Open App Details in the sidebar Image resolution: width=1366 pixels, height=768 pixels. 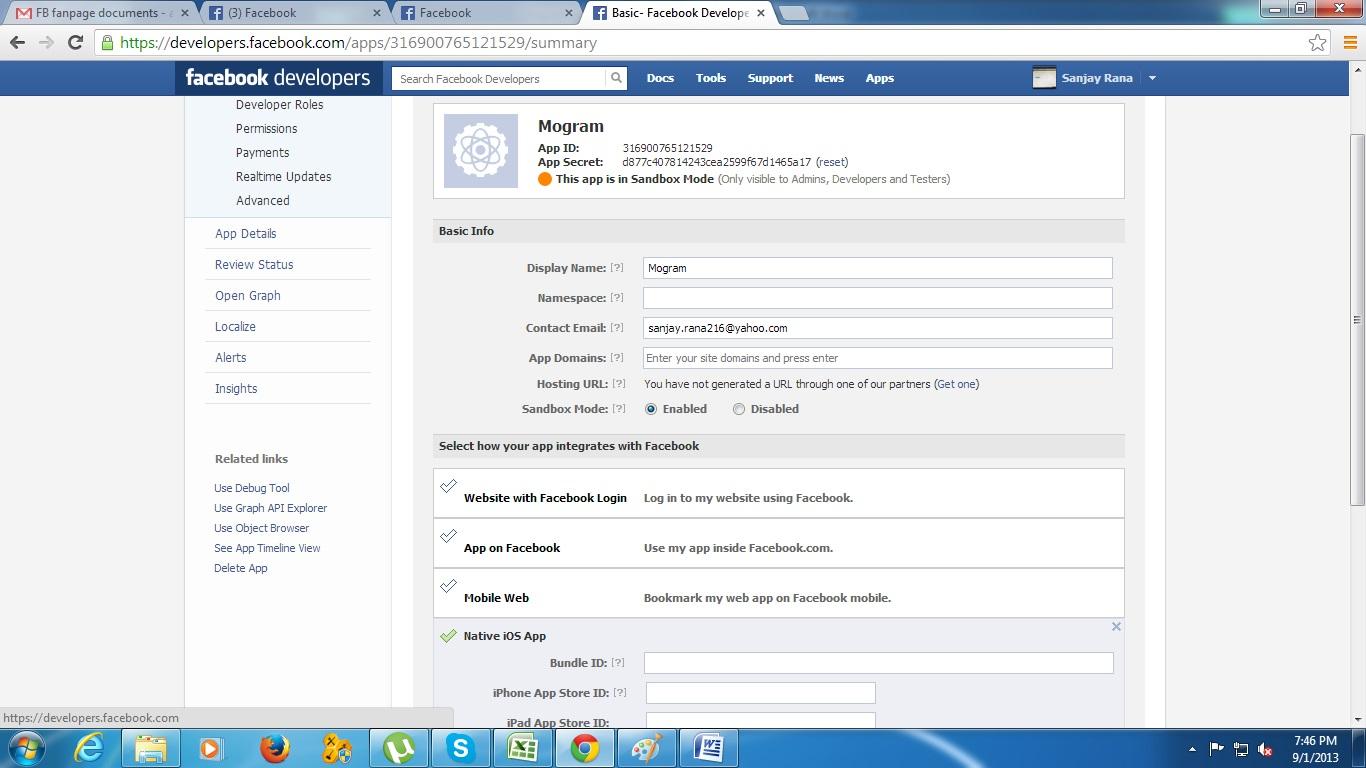pos(245,234)
